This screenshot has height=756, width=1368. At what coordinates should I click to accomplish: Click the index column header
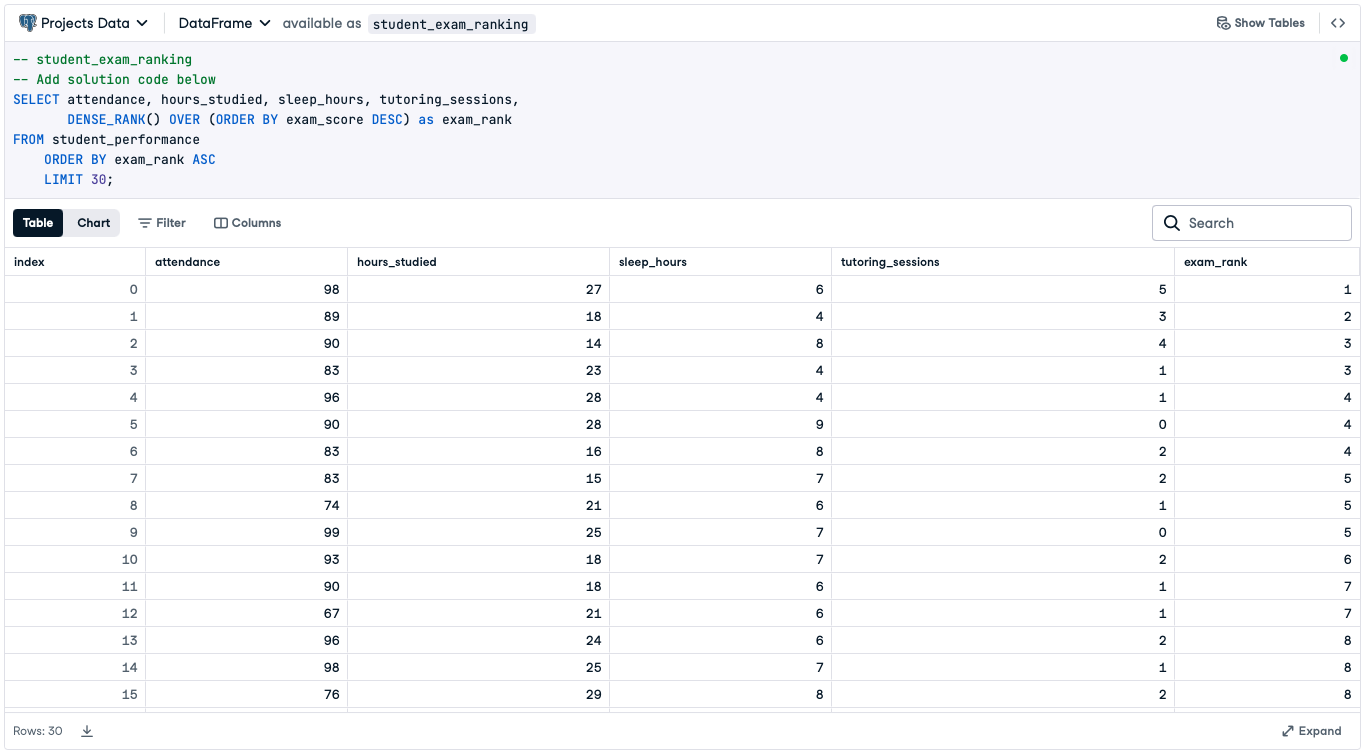[75, 262]
